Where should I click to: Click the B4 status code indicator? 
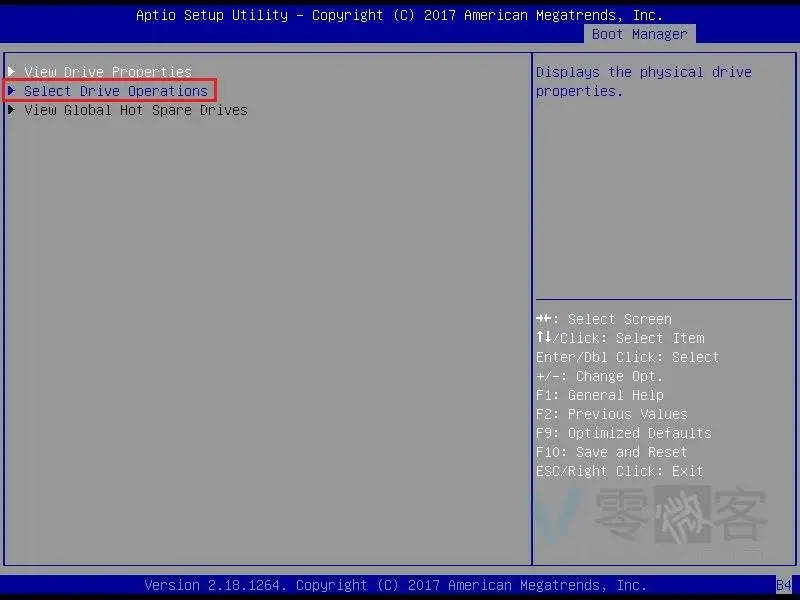click(783, 585)
